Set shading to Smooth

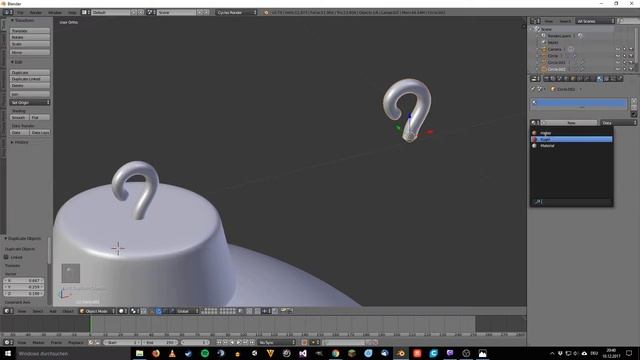coord(19,118)
